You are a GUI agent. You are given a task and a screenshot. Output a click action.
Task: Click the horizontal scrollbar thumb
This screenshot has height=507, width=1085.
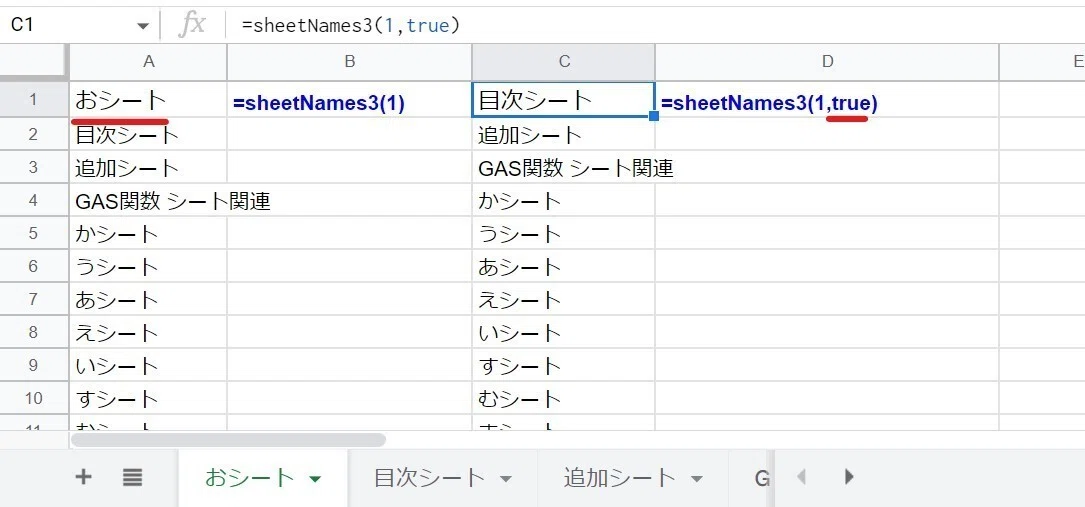coord(228,440)
